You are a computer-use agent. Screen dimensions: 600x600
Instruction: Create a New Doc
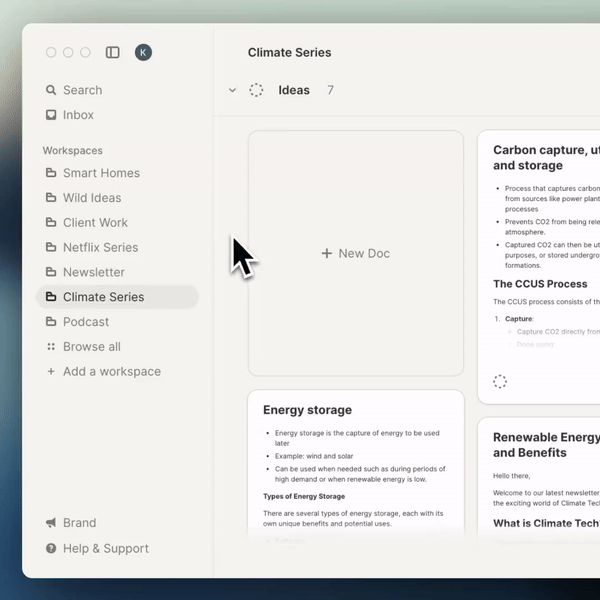pyautogui.click(x=356, y=253)
